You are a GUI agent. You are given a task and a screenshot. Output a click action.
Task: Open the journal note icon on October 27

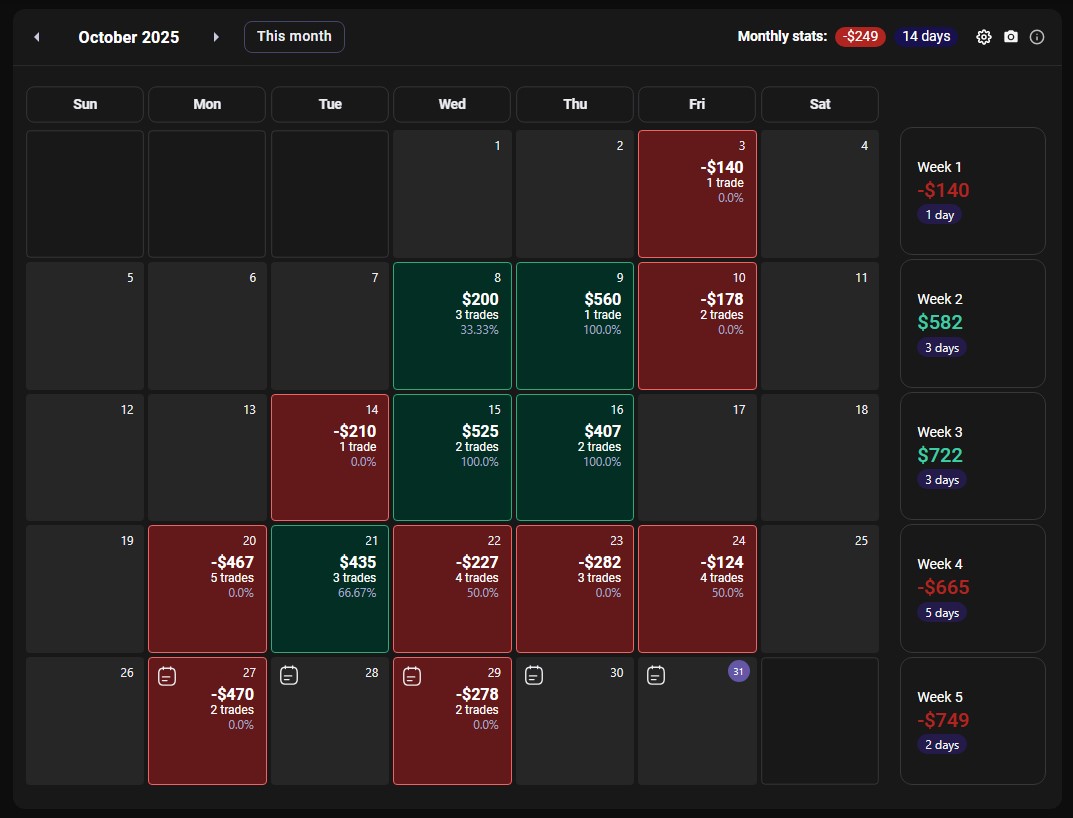click(x=167, y=676)
